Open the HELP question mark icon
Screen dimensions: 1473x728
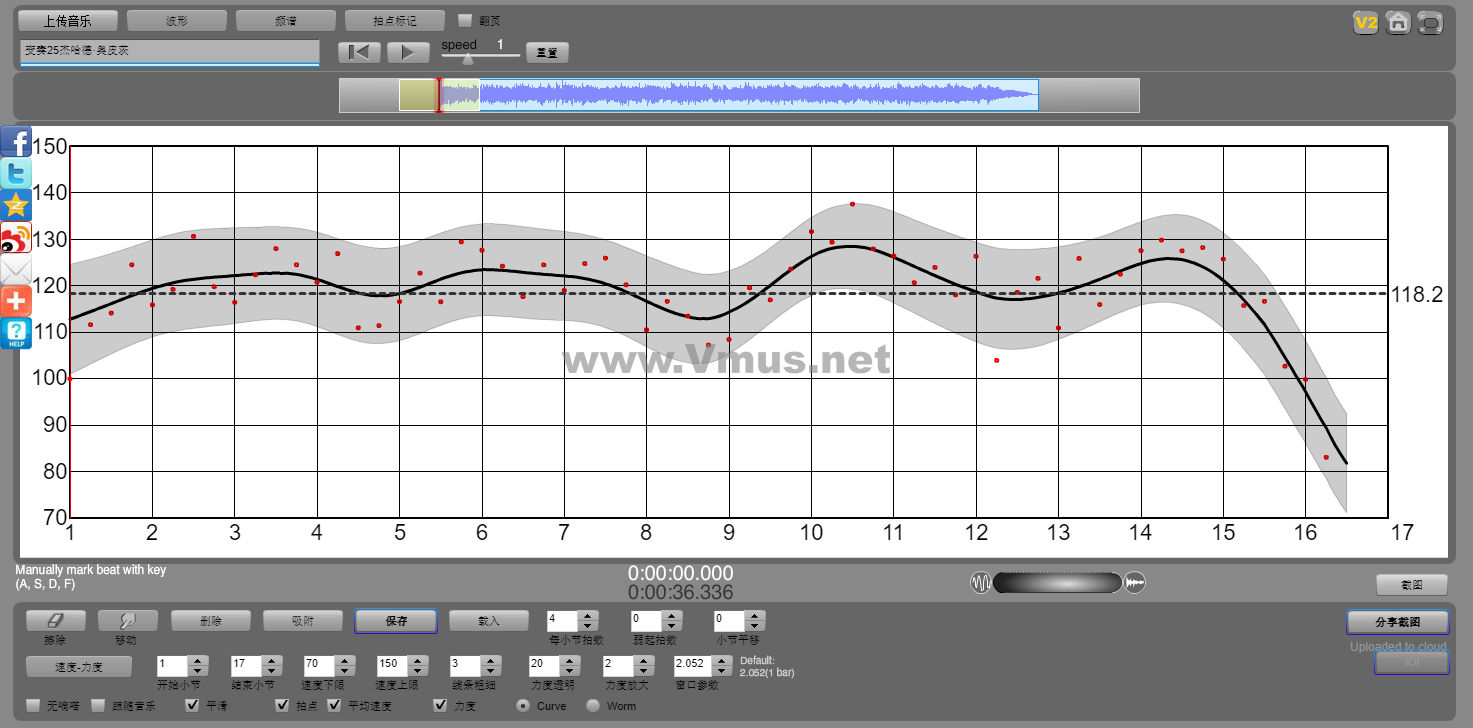pyautogui.click(x=16, y=333)
